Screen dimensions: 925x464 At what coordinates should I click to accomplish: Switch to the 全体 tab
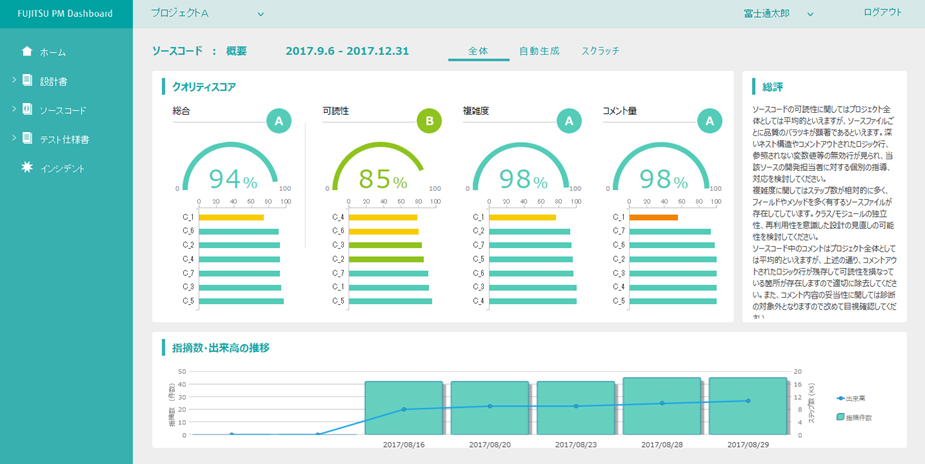tap(478, 51)
